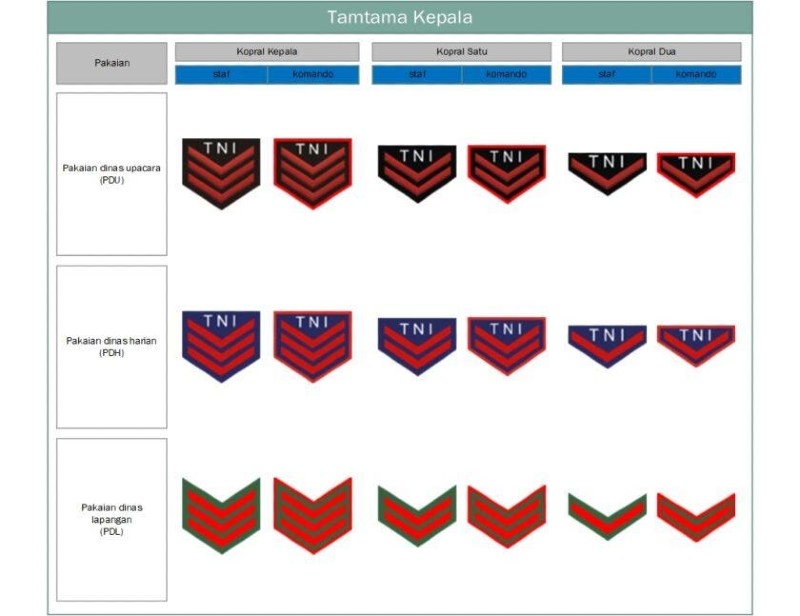The image size is (800, 616).
Task: Click the Kopral Kepala staf PDH insignia
Action: [221, 347]
